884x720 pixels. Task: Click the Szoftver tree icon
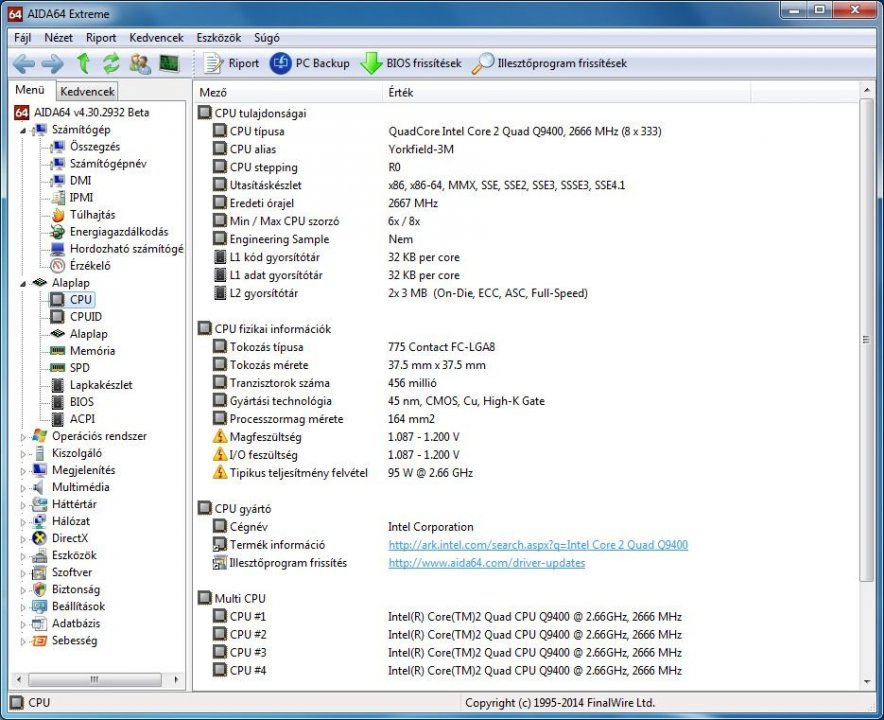(x=39, y=572)
